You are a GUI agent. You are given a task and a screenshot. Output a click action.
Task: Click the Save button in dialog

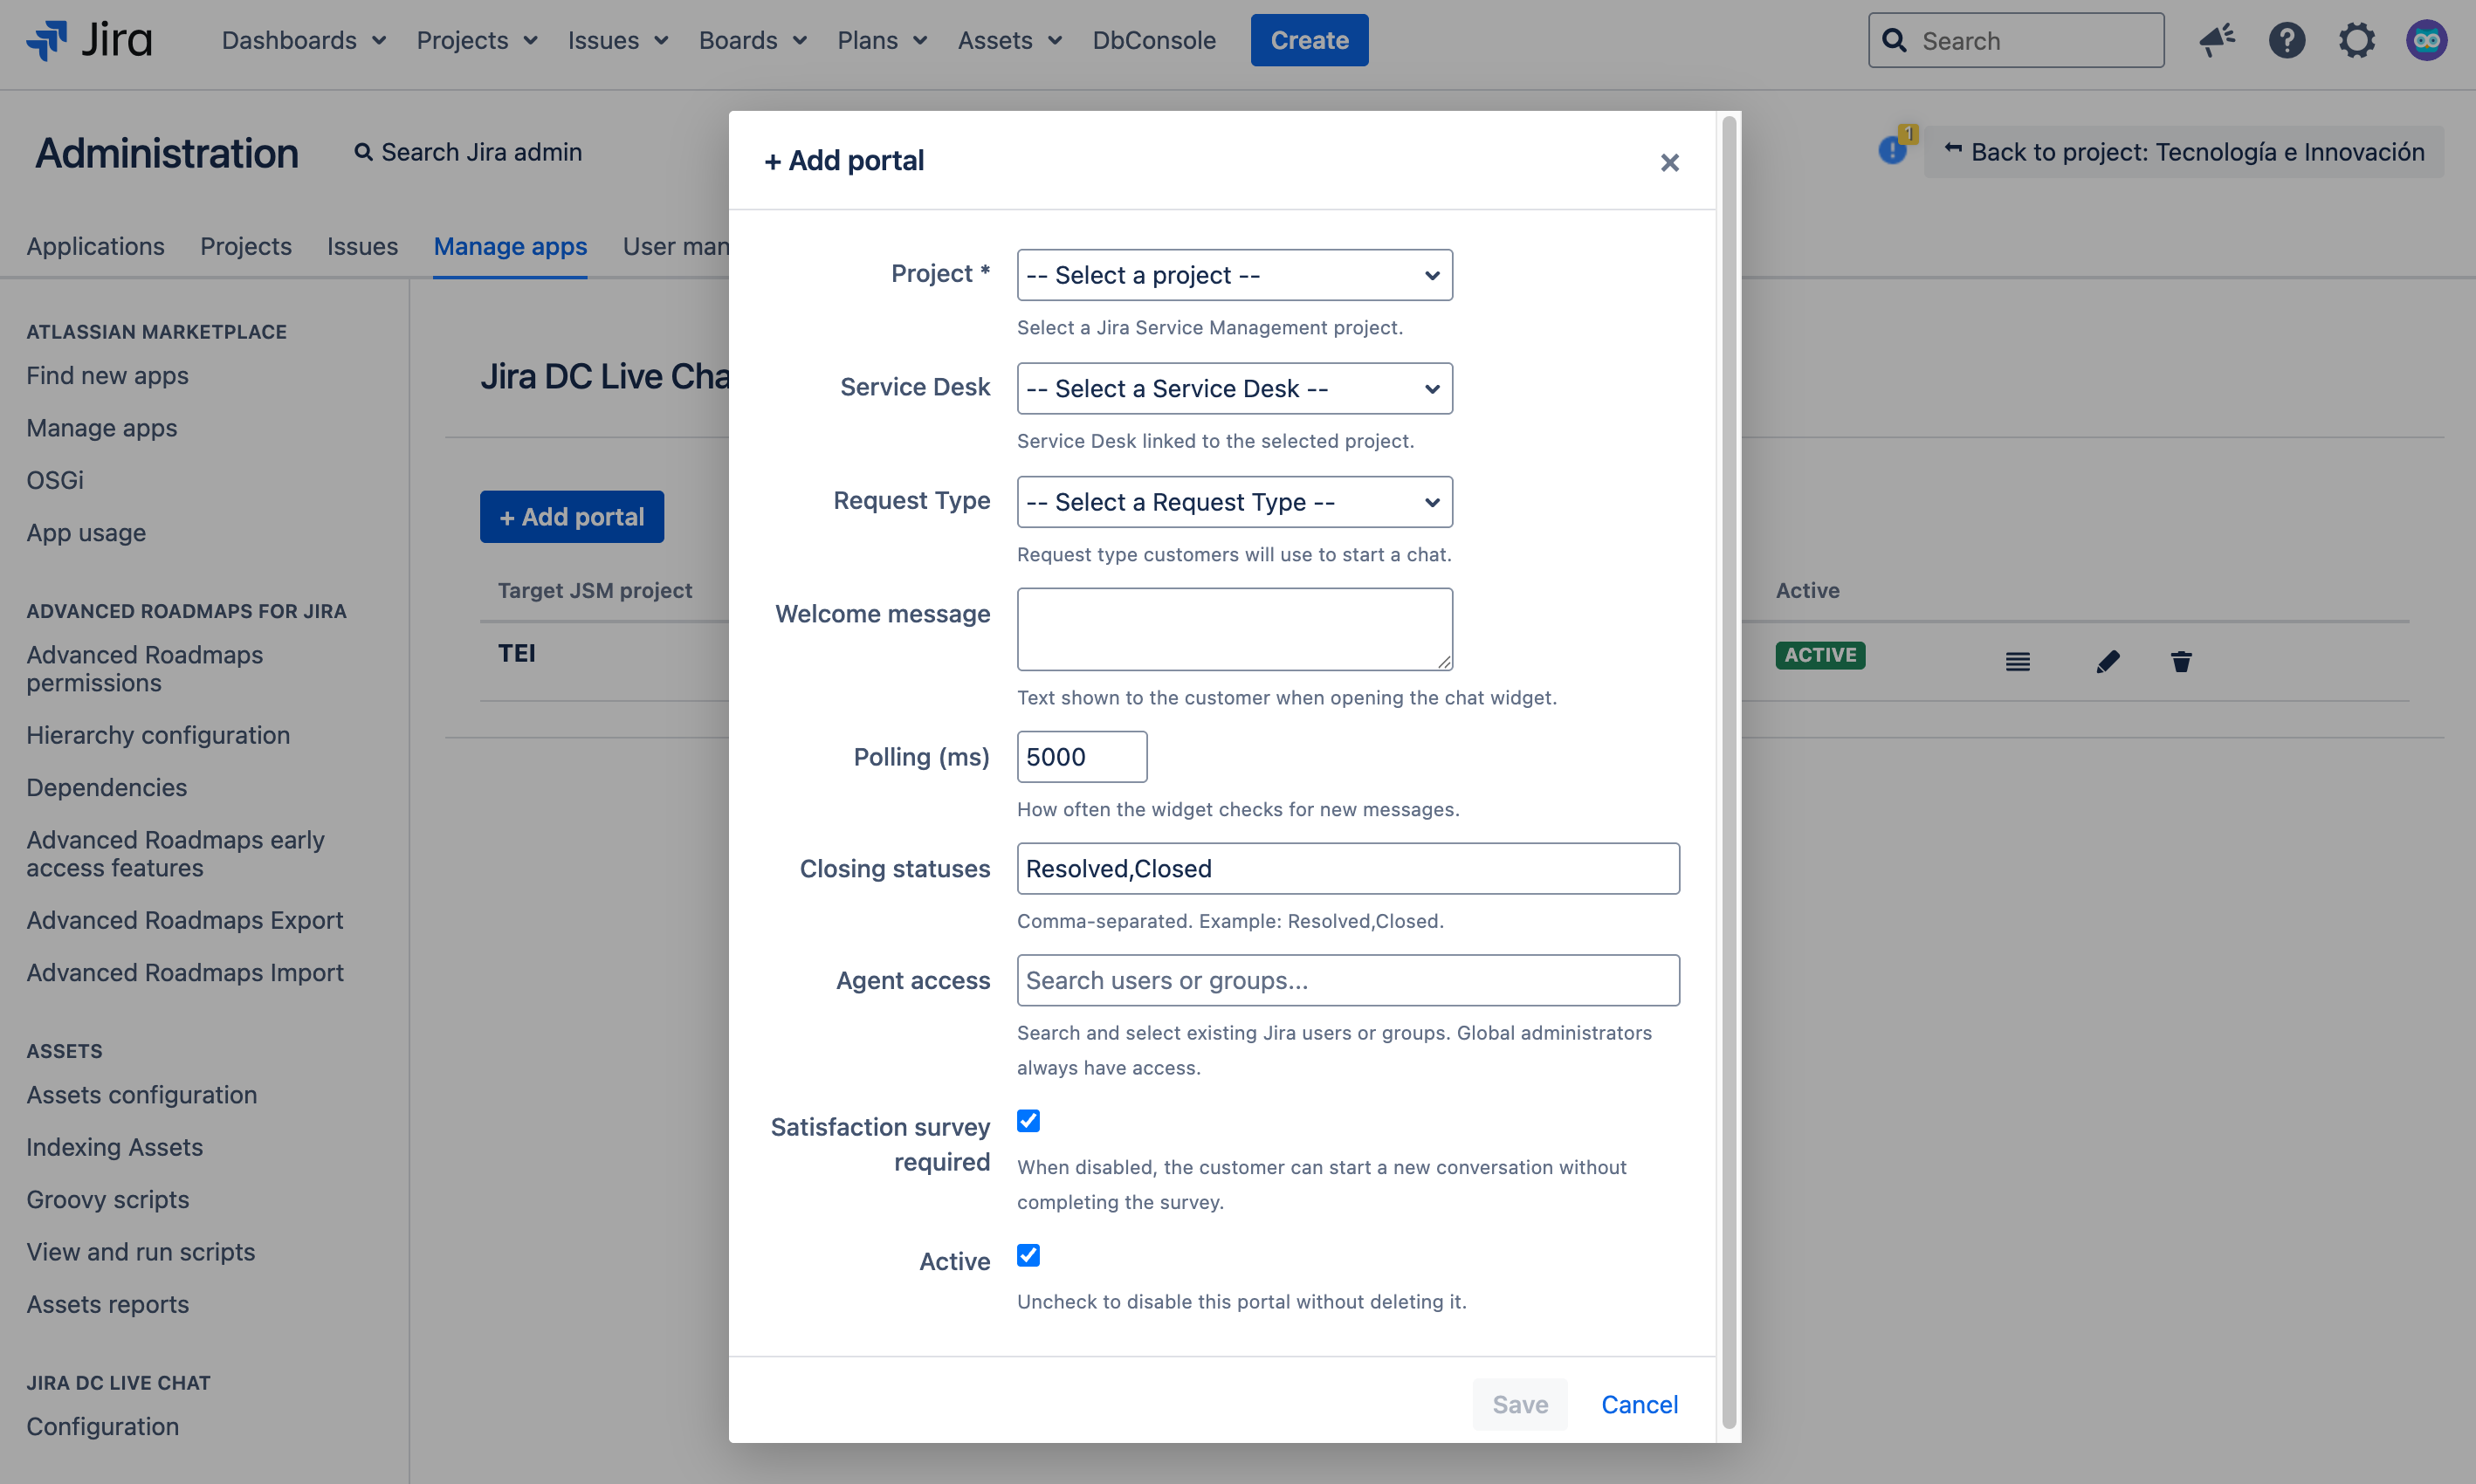tap(1520, 1404)
